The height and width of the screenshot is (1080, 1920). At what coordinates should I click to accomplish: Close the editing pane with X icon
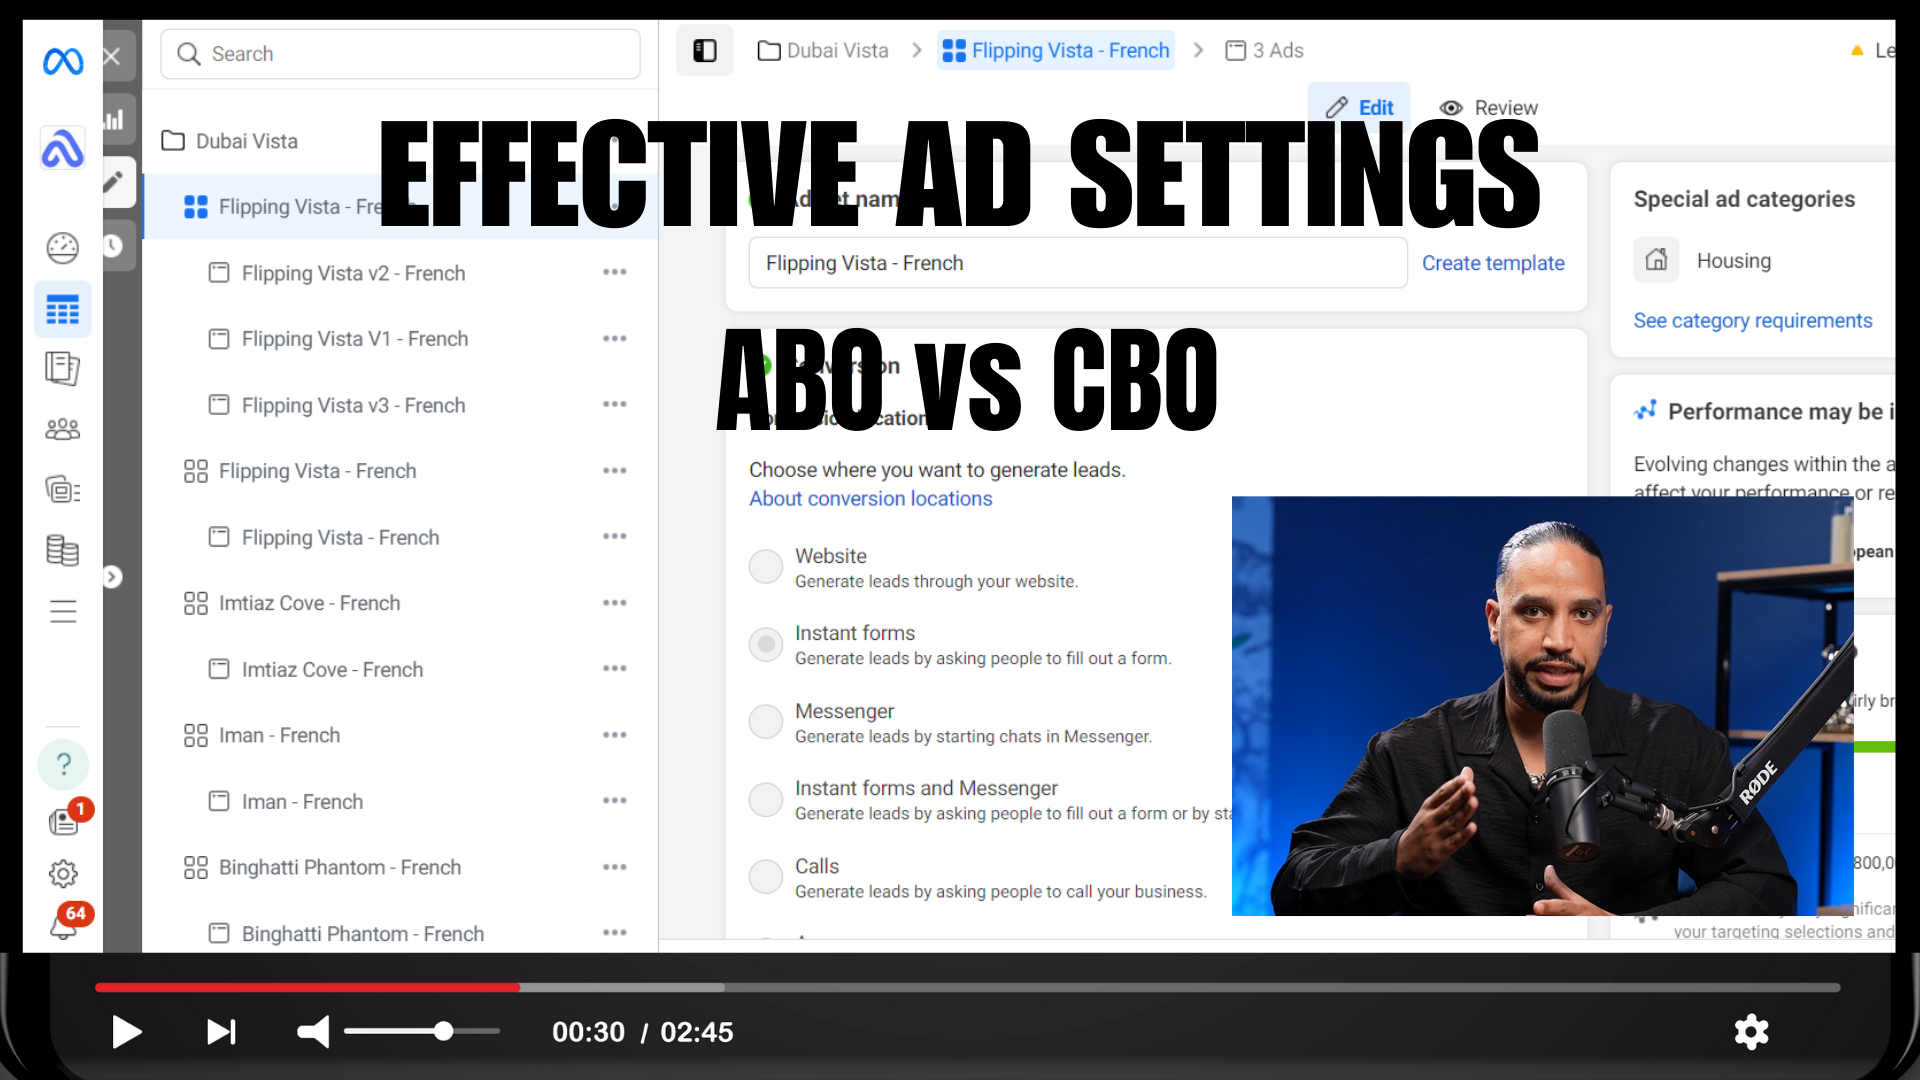click(112, 56)
